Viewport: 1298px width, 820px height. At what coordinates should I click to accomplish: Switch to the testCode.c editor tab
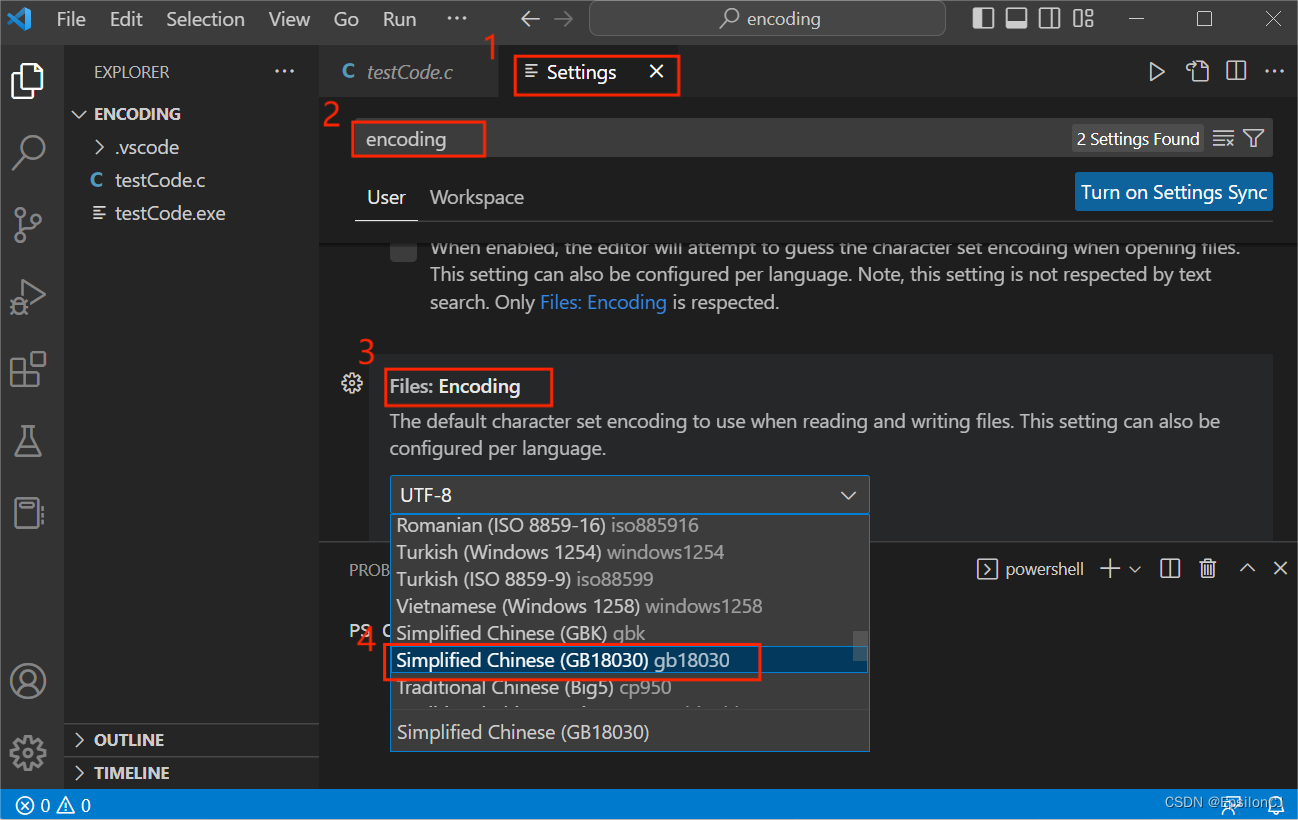pyautogui.click(x=408, y=72)
